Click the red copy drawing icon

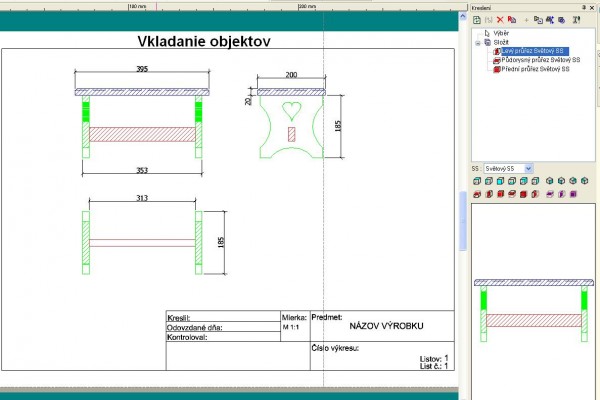click(x=512, y=19)
